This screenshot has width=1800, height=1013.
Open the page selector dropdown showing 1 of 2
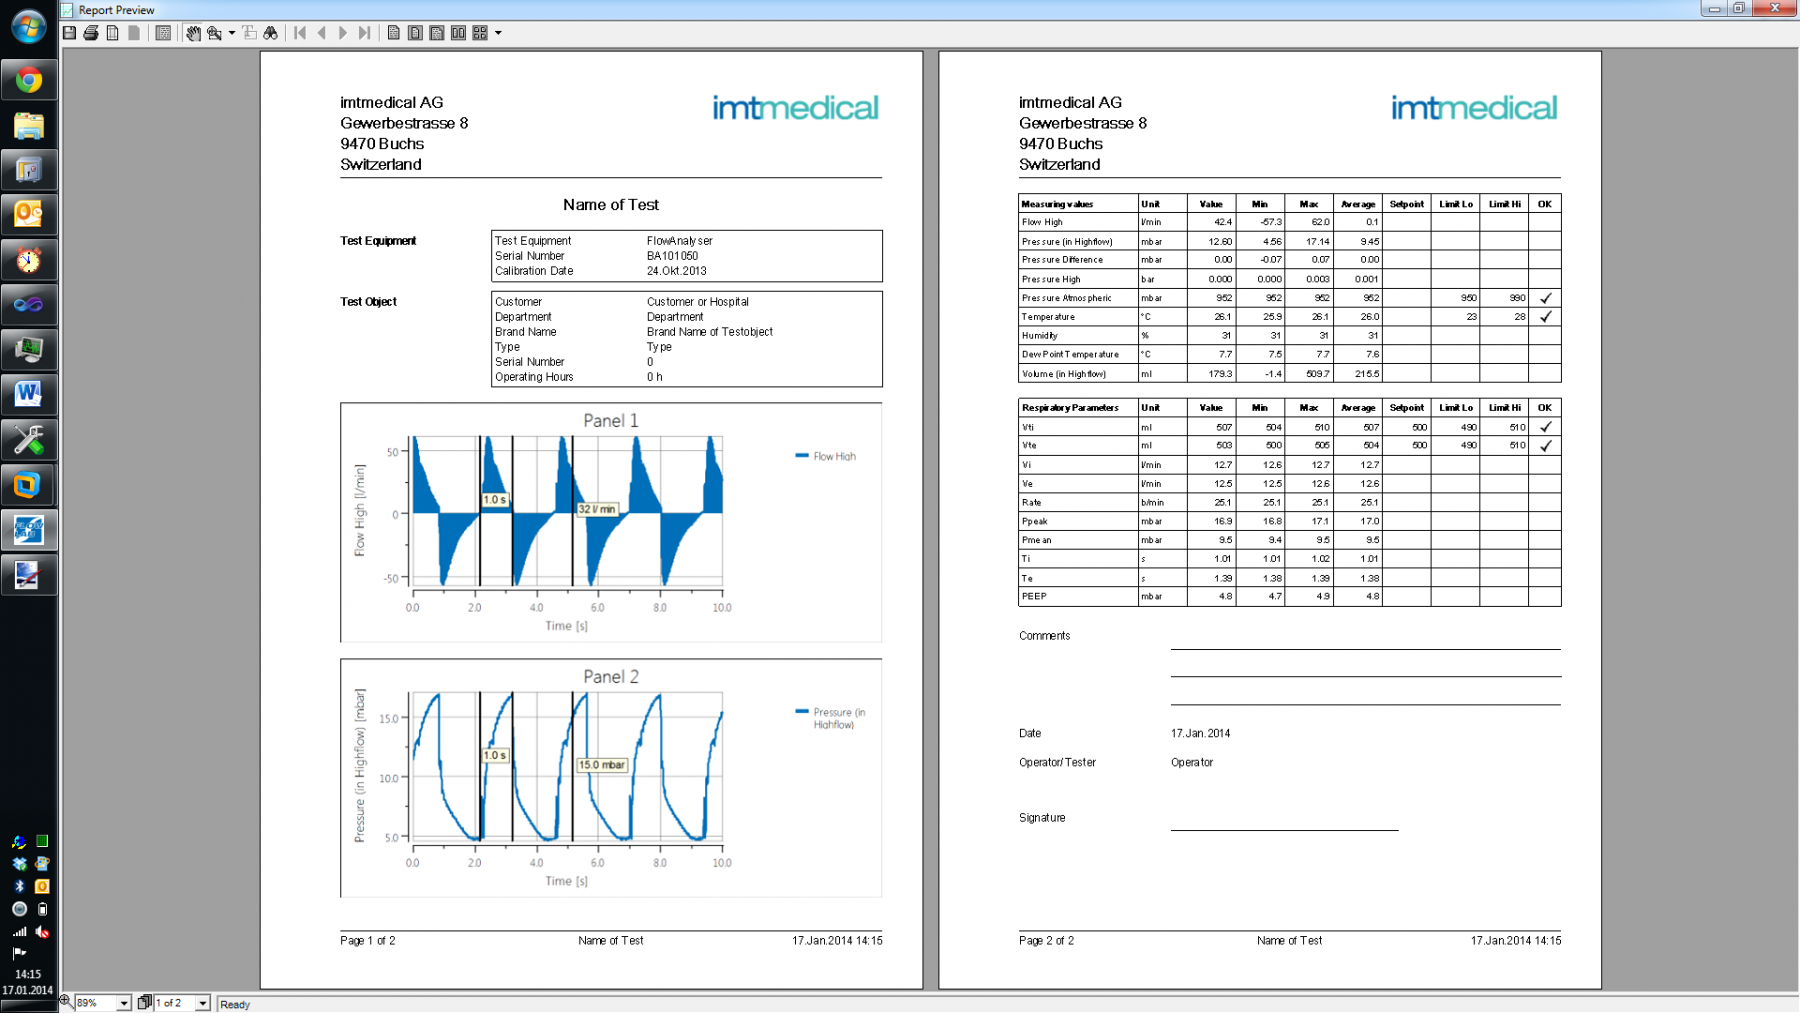pos(203,1002)
